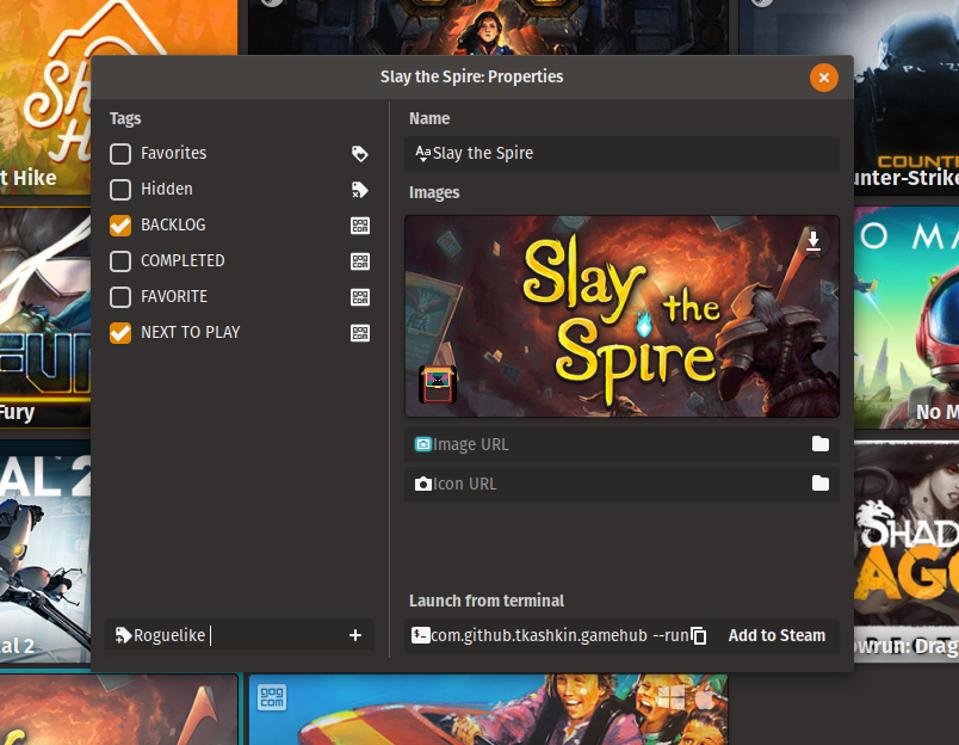The height and width of the screenshot is (745, 959).
Task: Browse for image file via folder icon
Action: [820, 444]
